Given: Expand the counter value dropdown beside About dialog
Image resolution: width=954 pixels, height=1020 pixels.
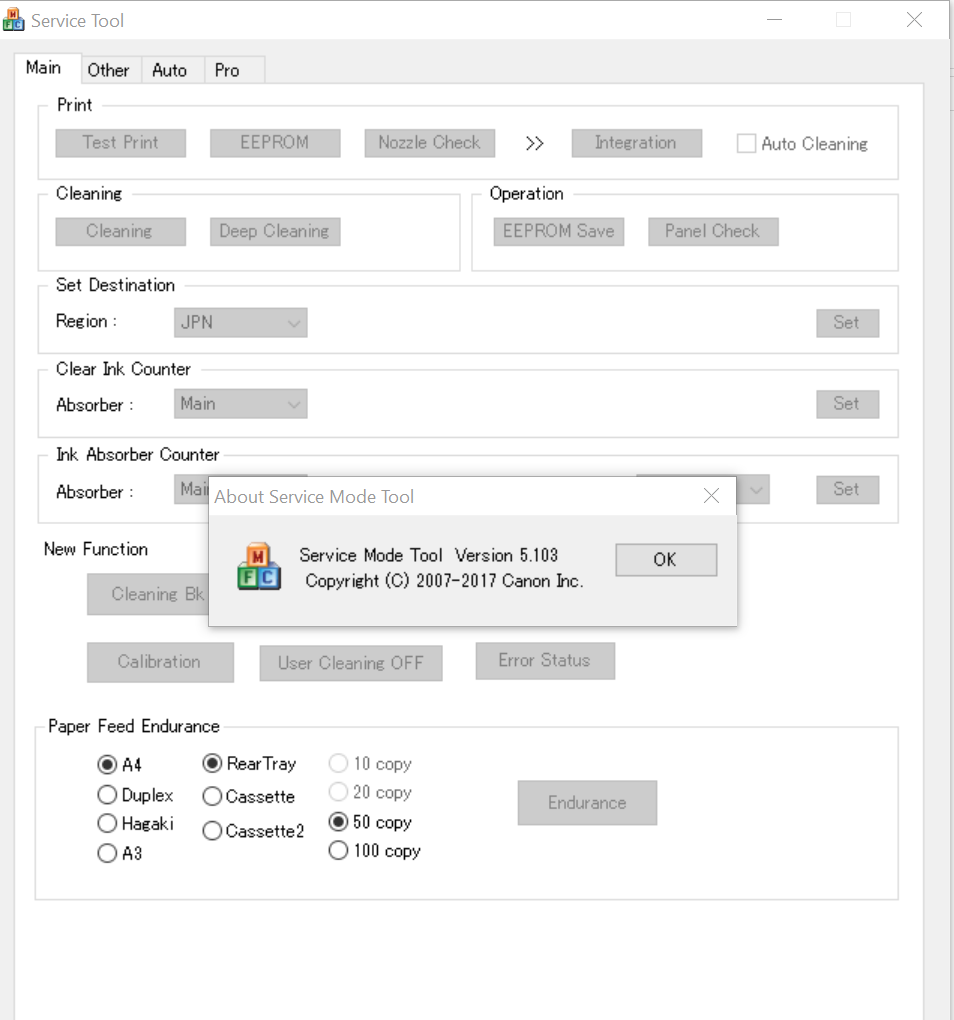Looking at the screenshot, I should [754, 489].
